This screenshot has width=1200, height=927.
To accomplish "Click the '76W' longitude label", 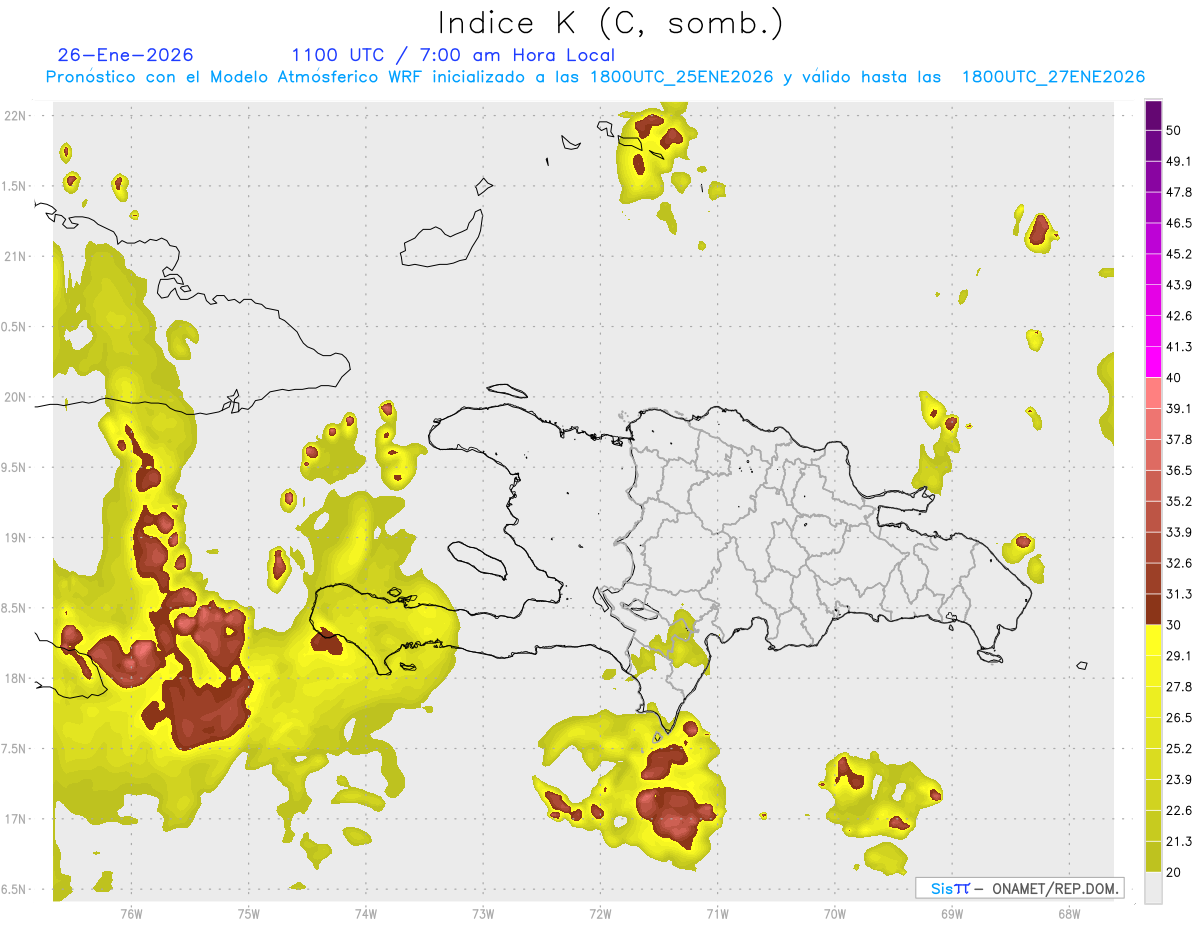I will click(131, 914).
